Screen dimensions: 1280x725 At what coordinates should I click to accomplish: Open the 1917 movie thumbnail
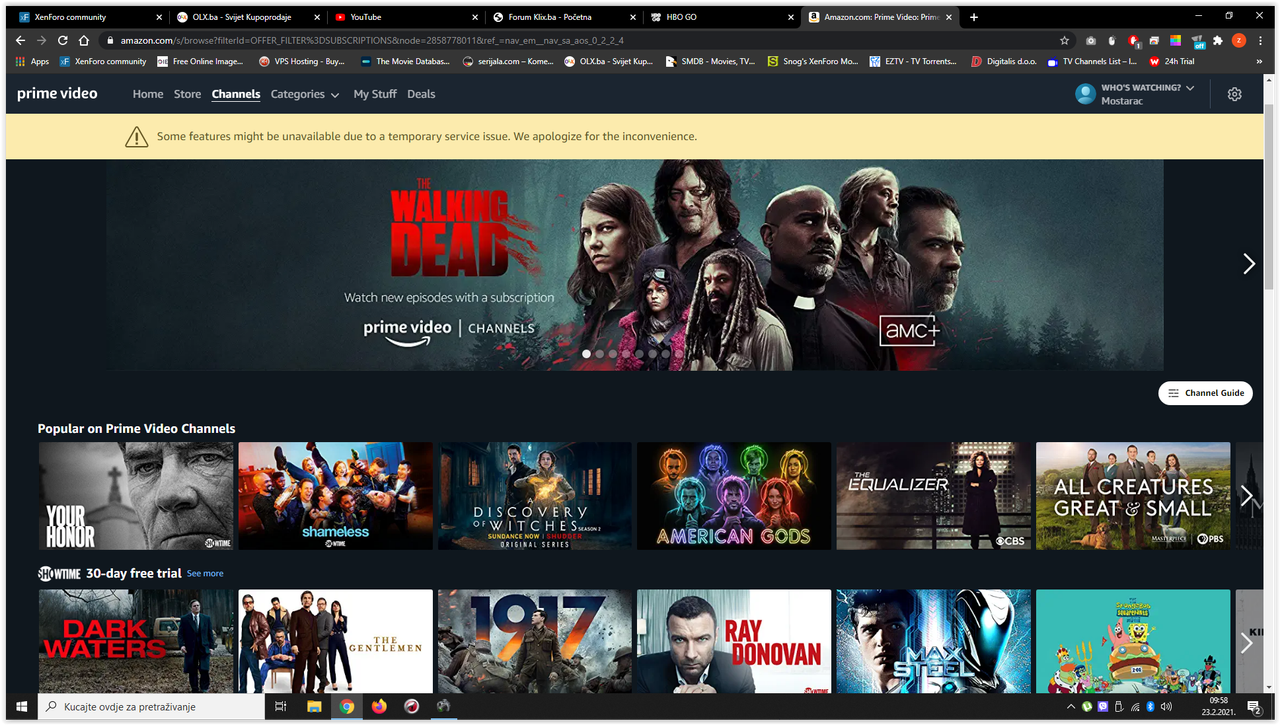[535, 642]
